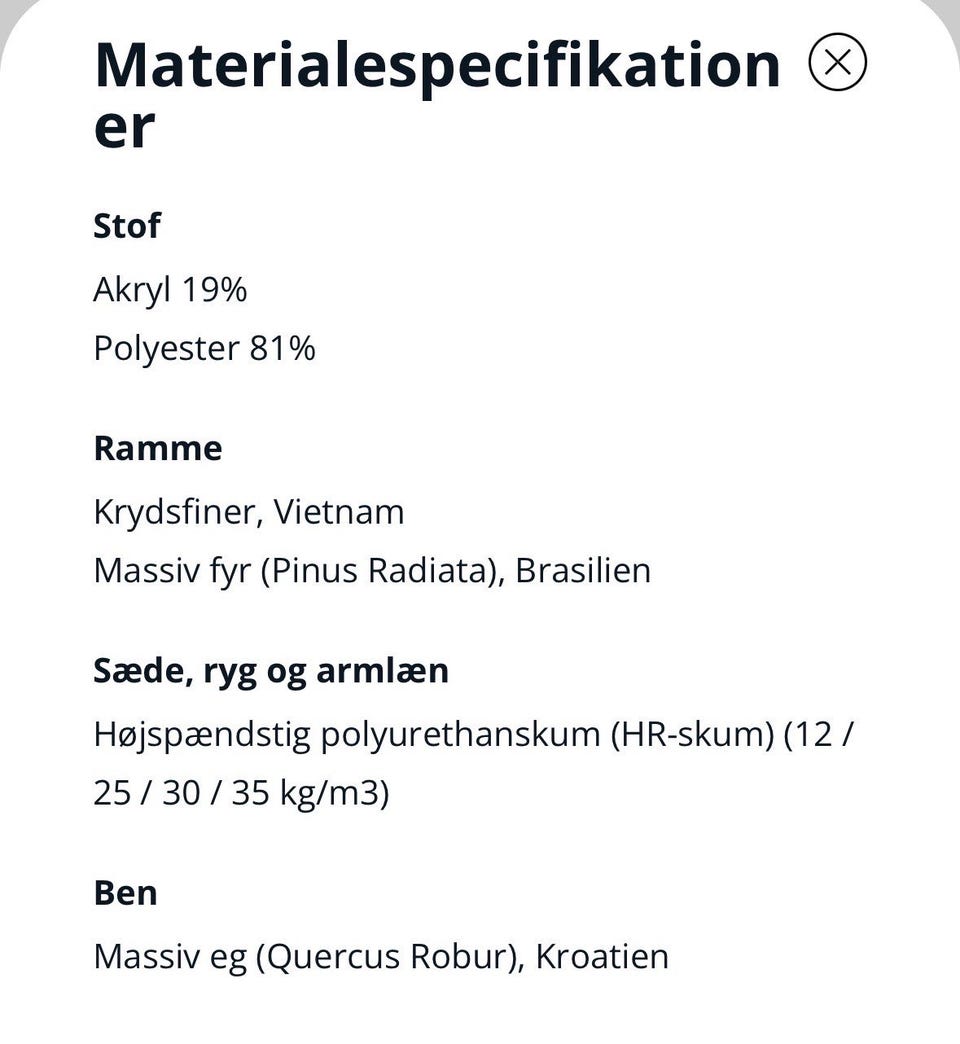Click the word Vietnam
The width and height of the screenshot is (960, 1044).
(339, 512)
